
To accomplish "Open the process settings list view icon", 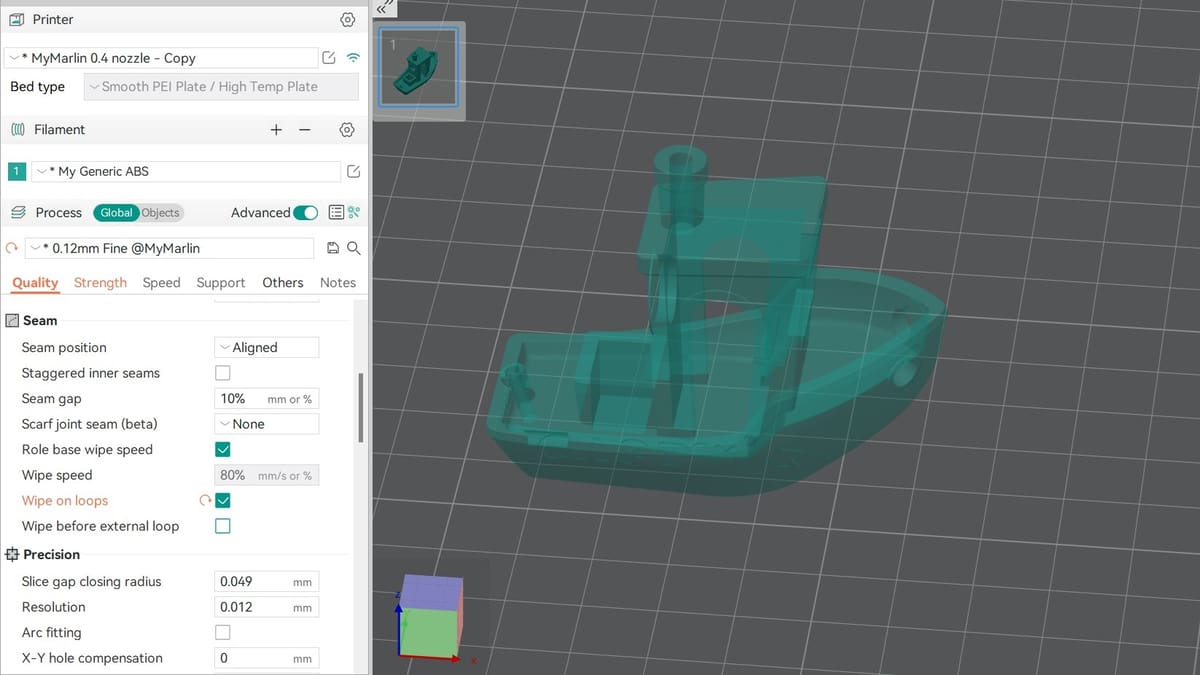I will 336,212.
